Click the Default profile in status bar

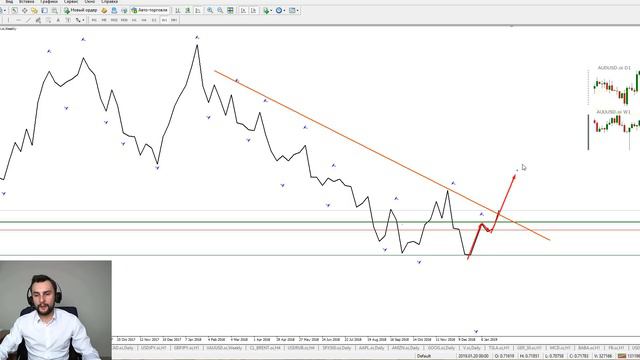(x=424, y=356)
